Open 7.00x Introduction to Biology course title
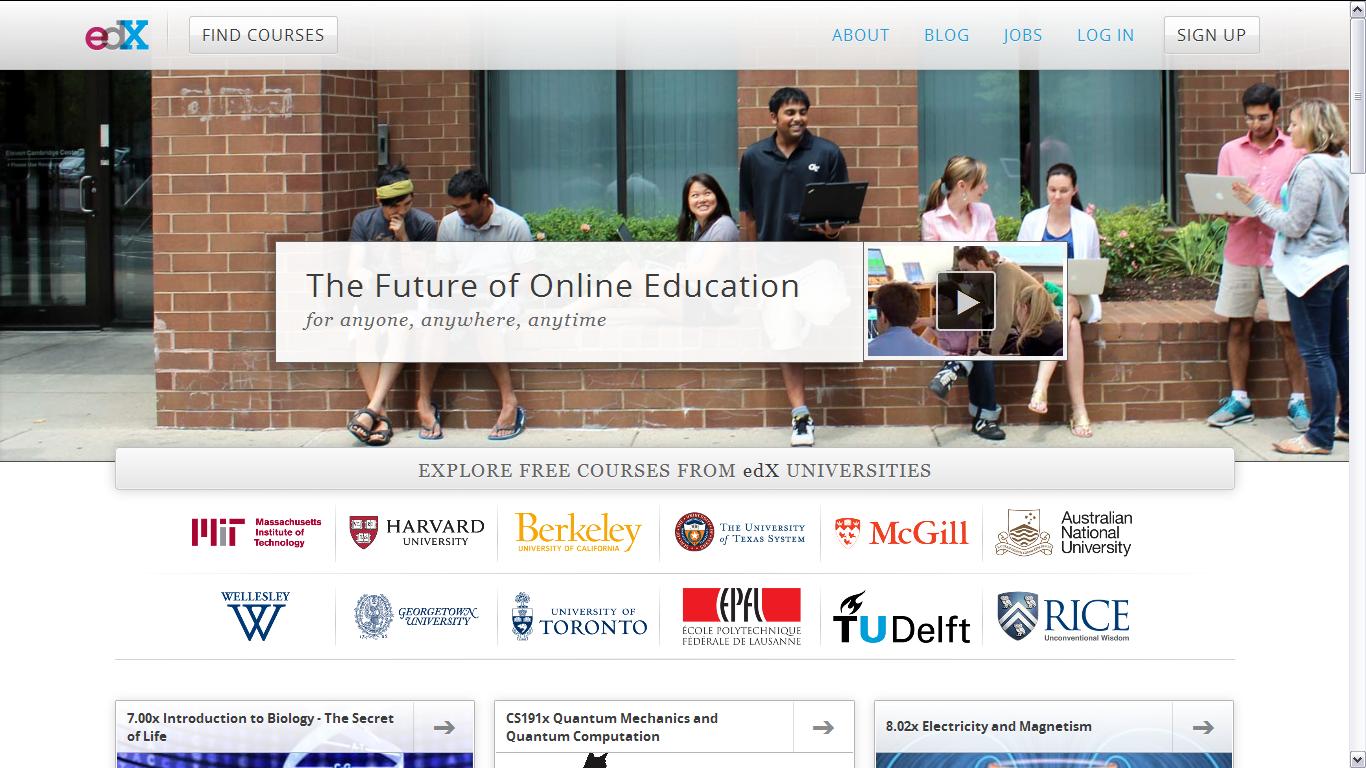Screen dimensions: 1366x768 pyautogui.click(x=260, y=727)
